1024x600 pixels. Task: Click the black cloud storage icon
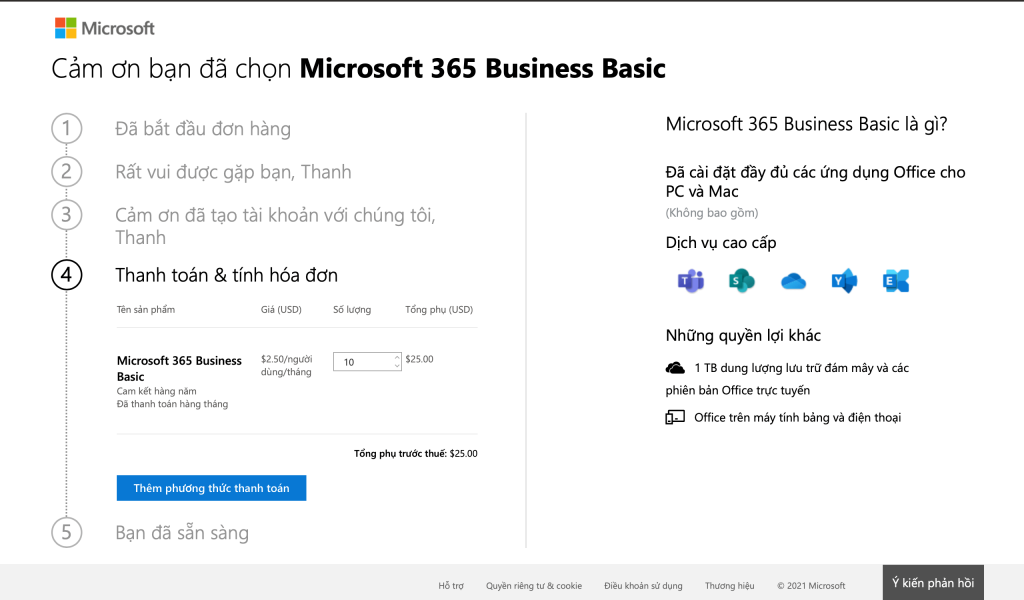tap(675, 368)
